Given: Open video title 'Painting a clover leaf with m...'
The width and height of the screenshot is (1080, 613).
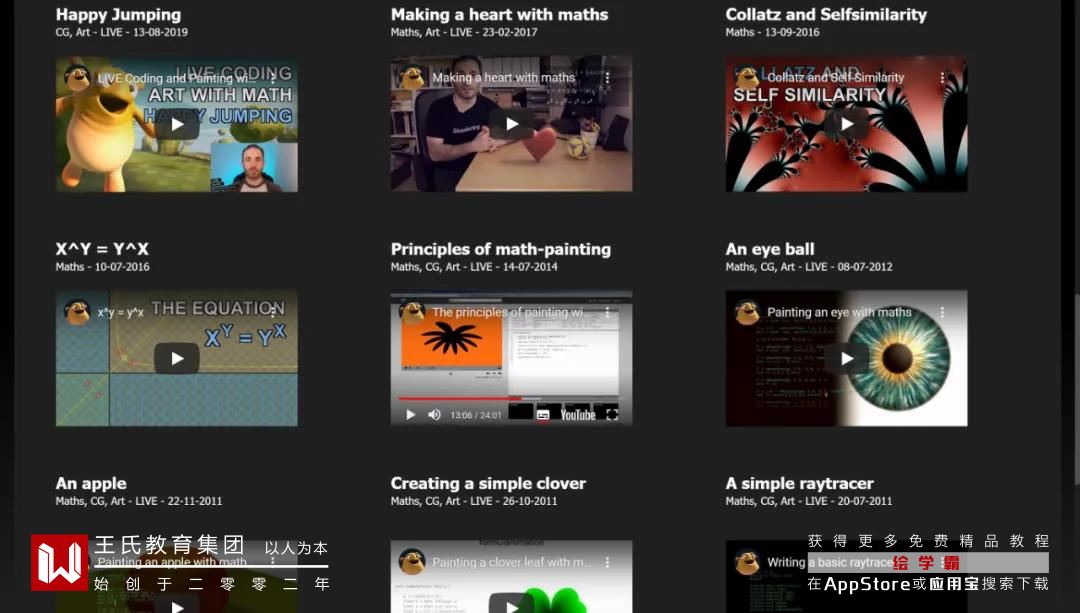Looking at the screenshot, I should pyautogui.click(x=512, y=562).
